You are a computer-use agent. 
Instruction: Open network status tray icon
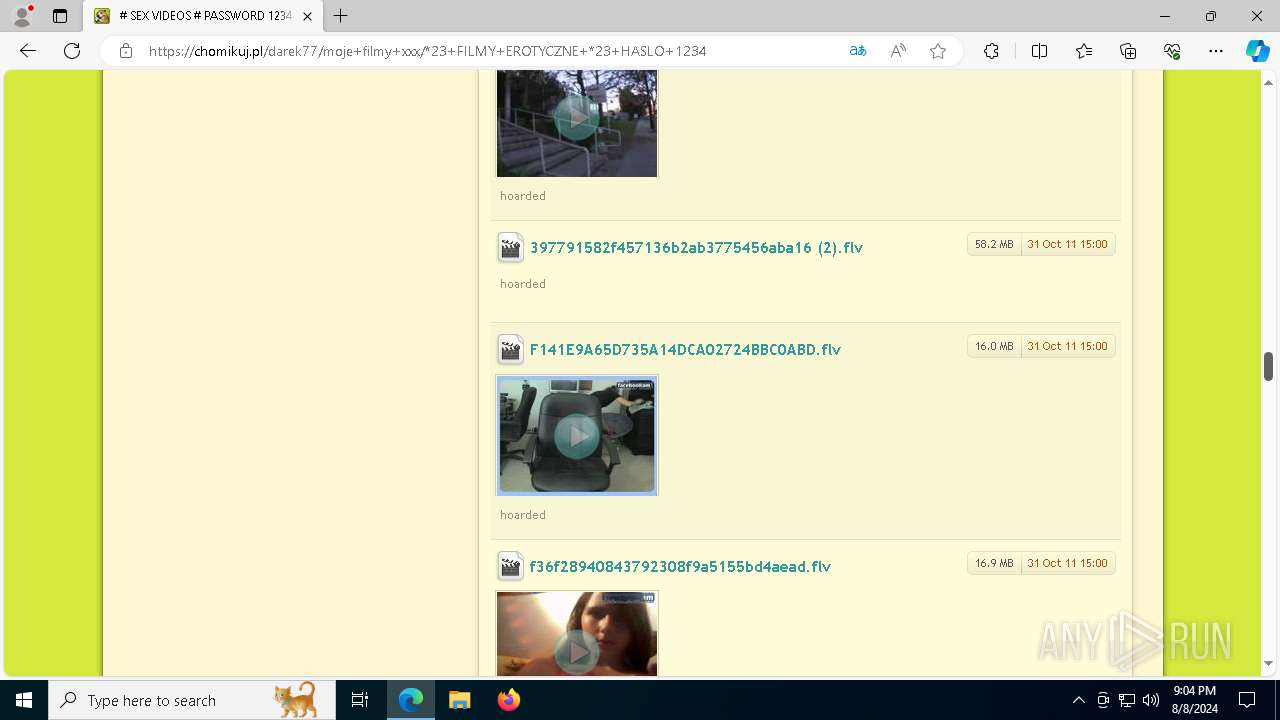coord(1127,700)
